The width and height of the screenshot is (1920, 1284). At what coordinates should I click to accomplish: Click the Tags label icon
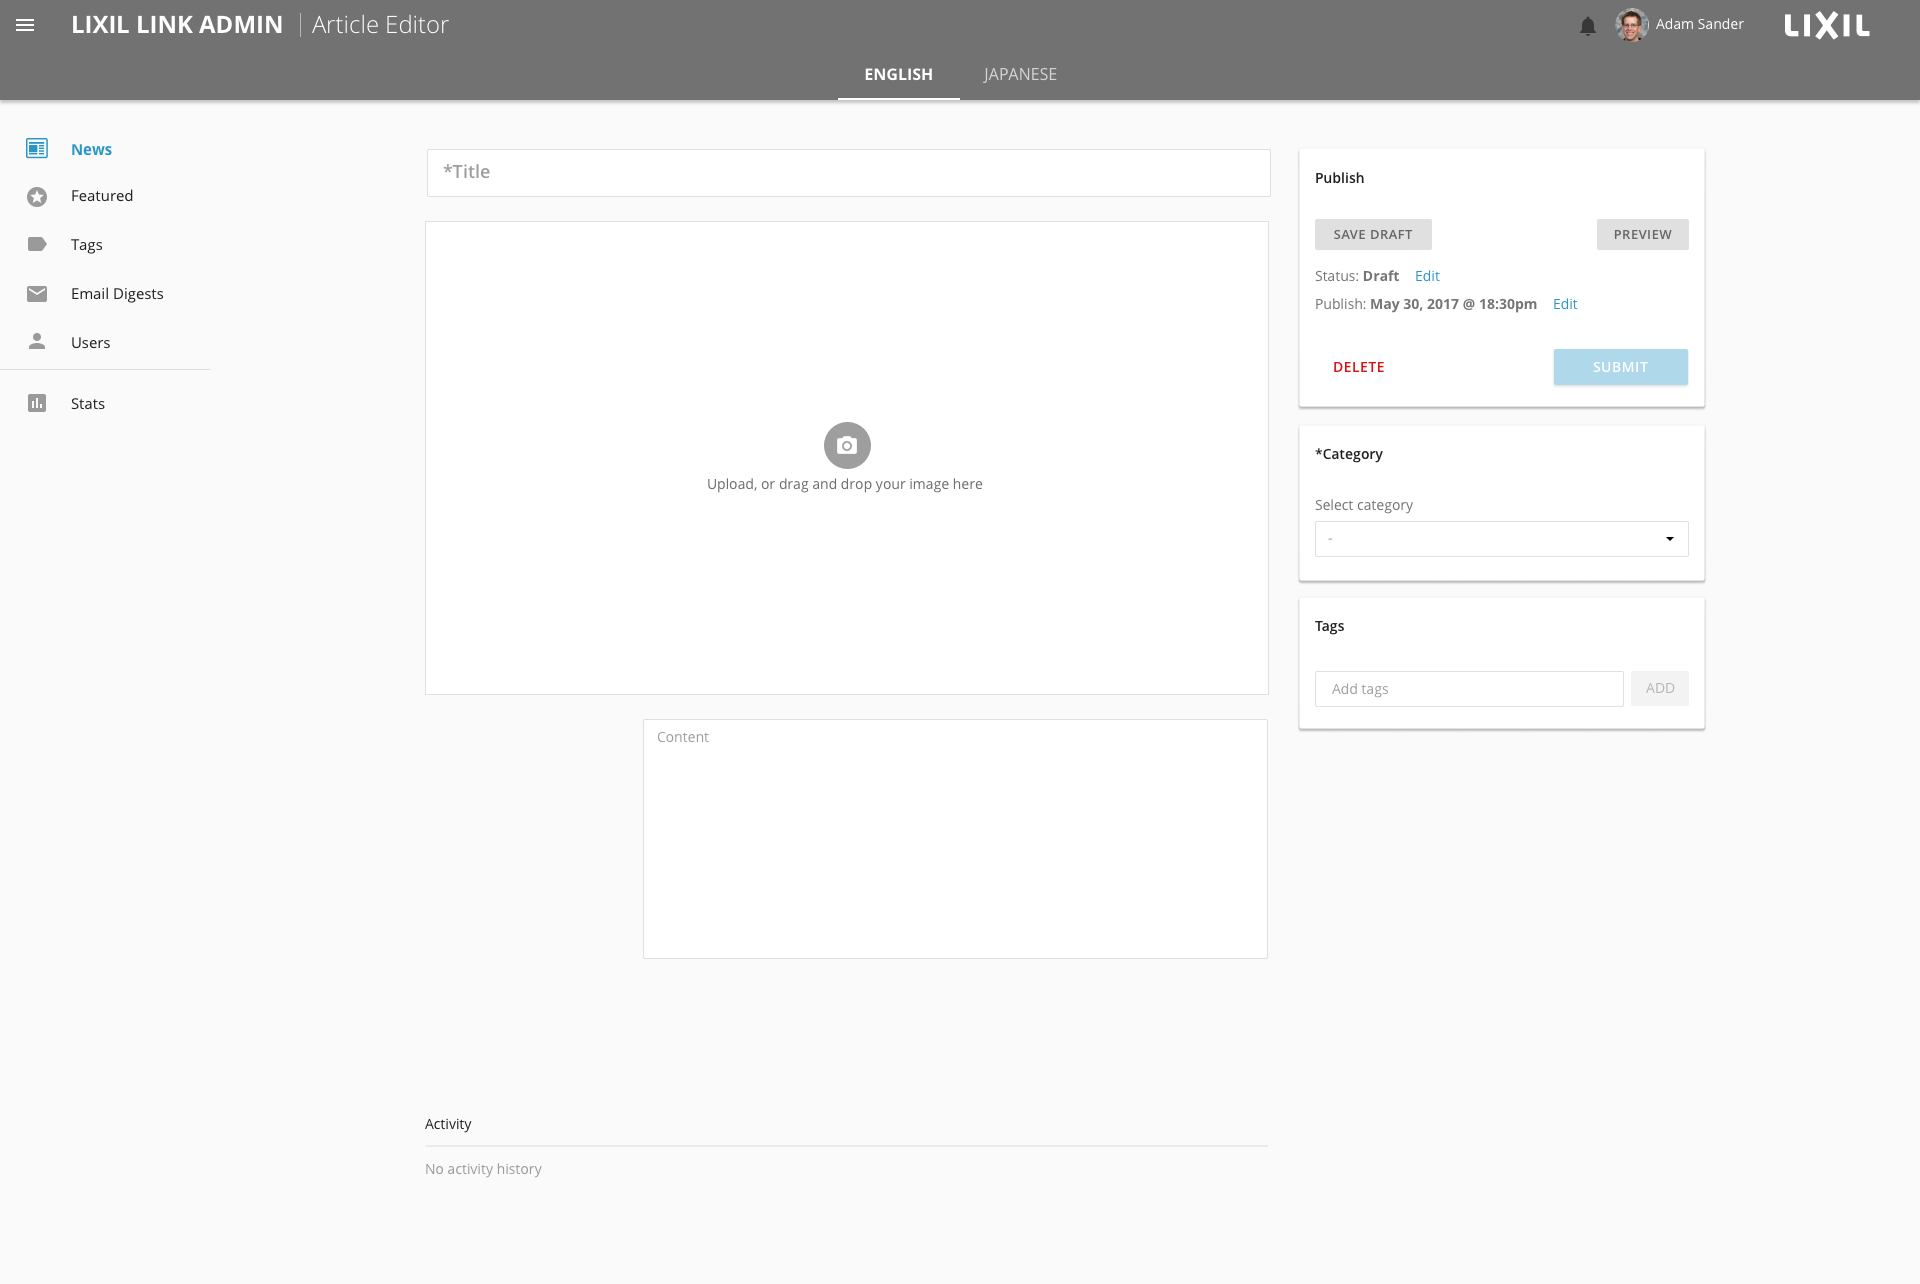37,244
